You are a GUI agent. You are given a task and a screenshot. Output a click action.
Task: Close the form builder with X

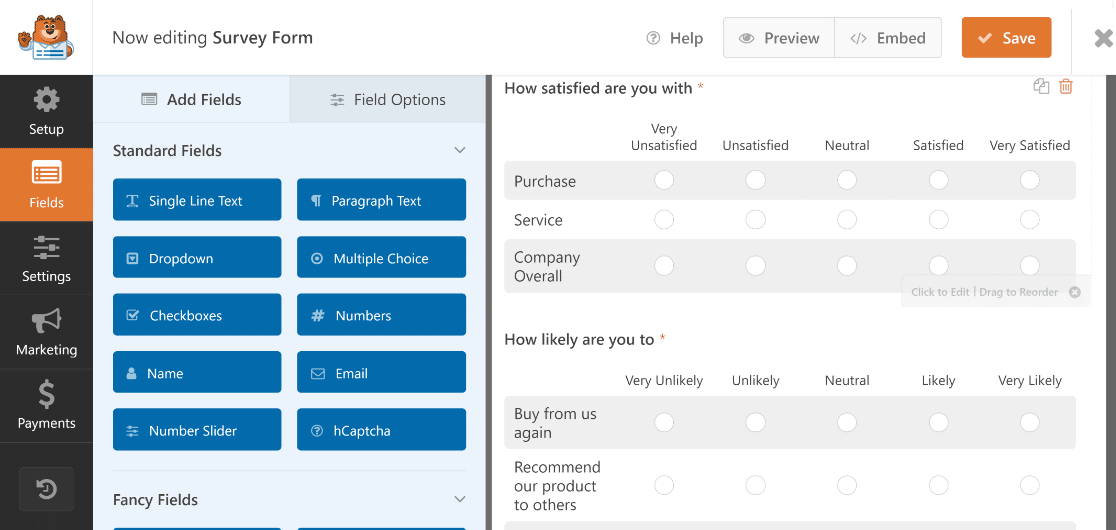(1103, 38)
